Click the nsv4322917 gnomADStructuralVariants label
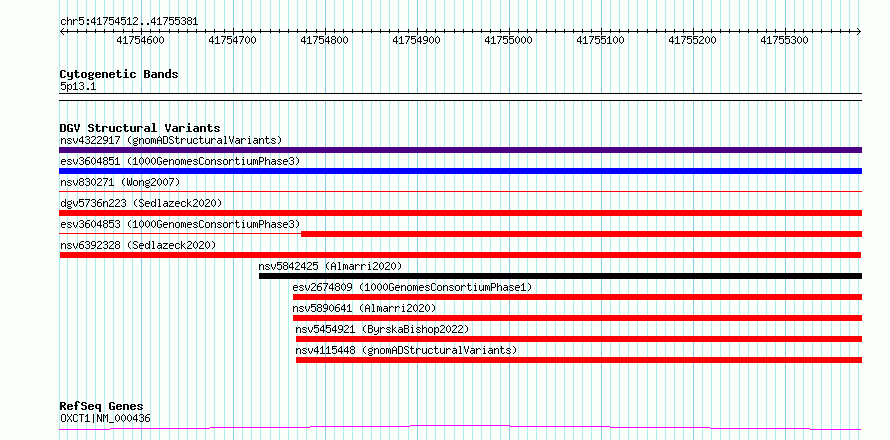Viewport: 890px width, 440px height. 171,140
